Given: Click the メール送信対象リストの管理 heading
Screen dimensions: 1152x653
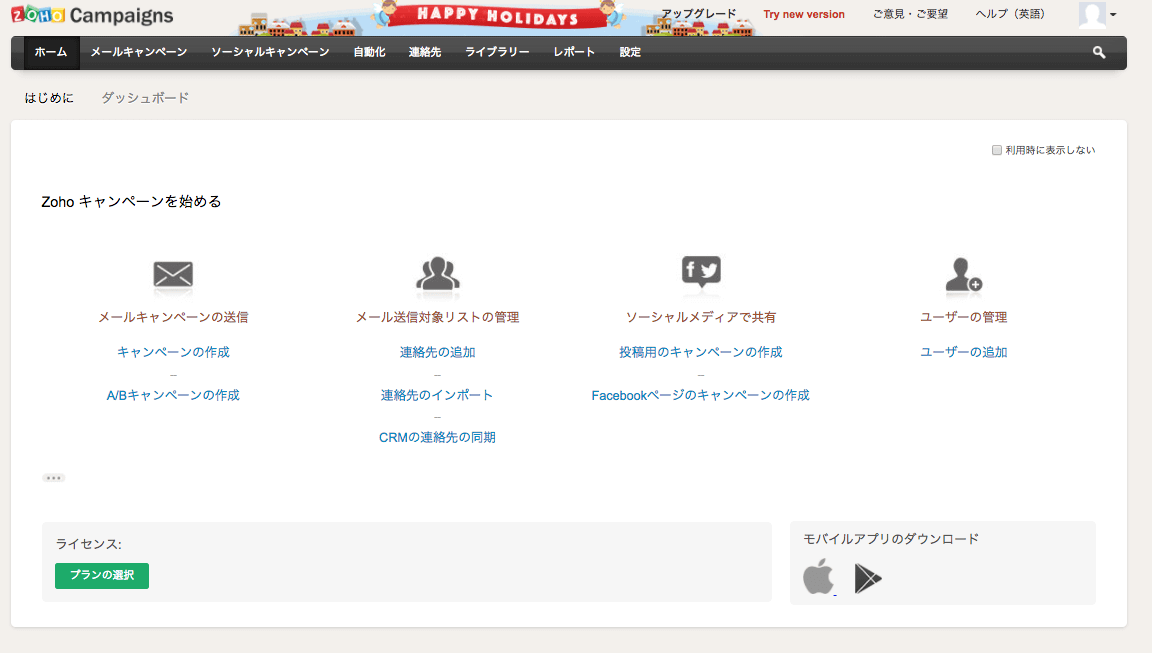Looking at the screenshot, I should (437, 317).
